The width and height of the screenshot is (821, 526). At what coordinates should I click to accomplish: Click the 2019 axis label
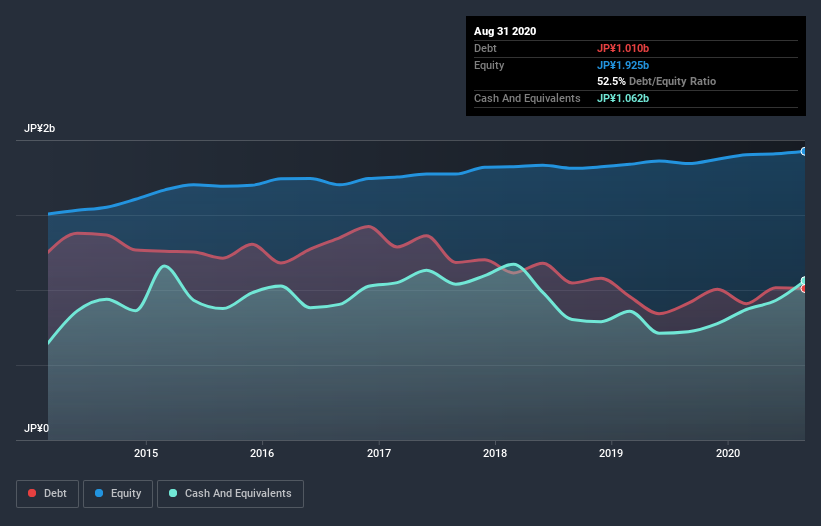click(611, 453)
